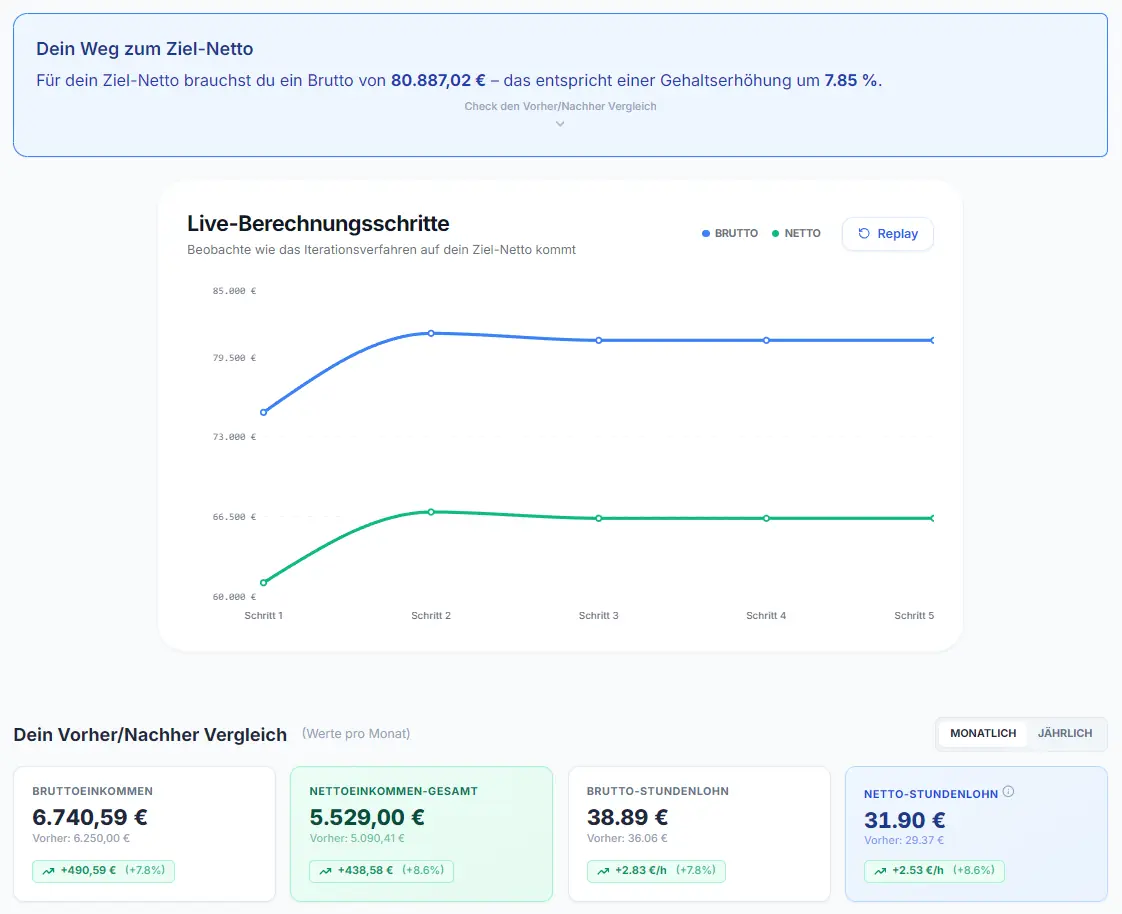Open the Nettoeinkommen-Gesamt card
1122x914 pixels.
(x=421, y=834)
